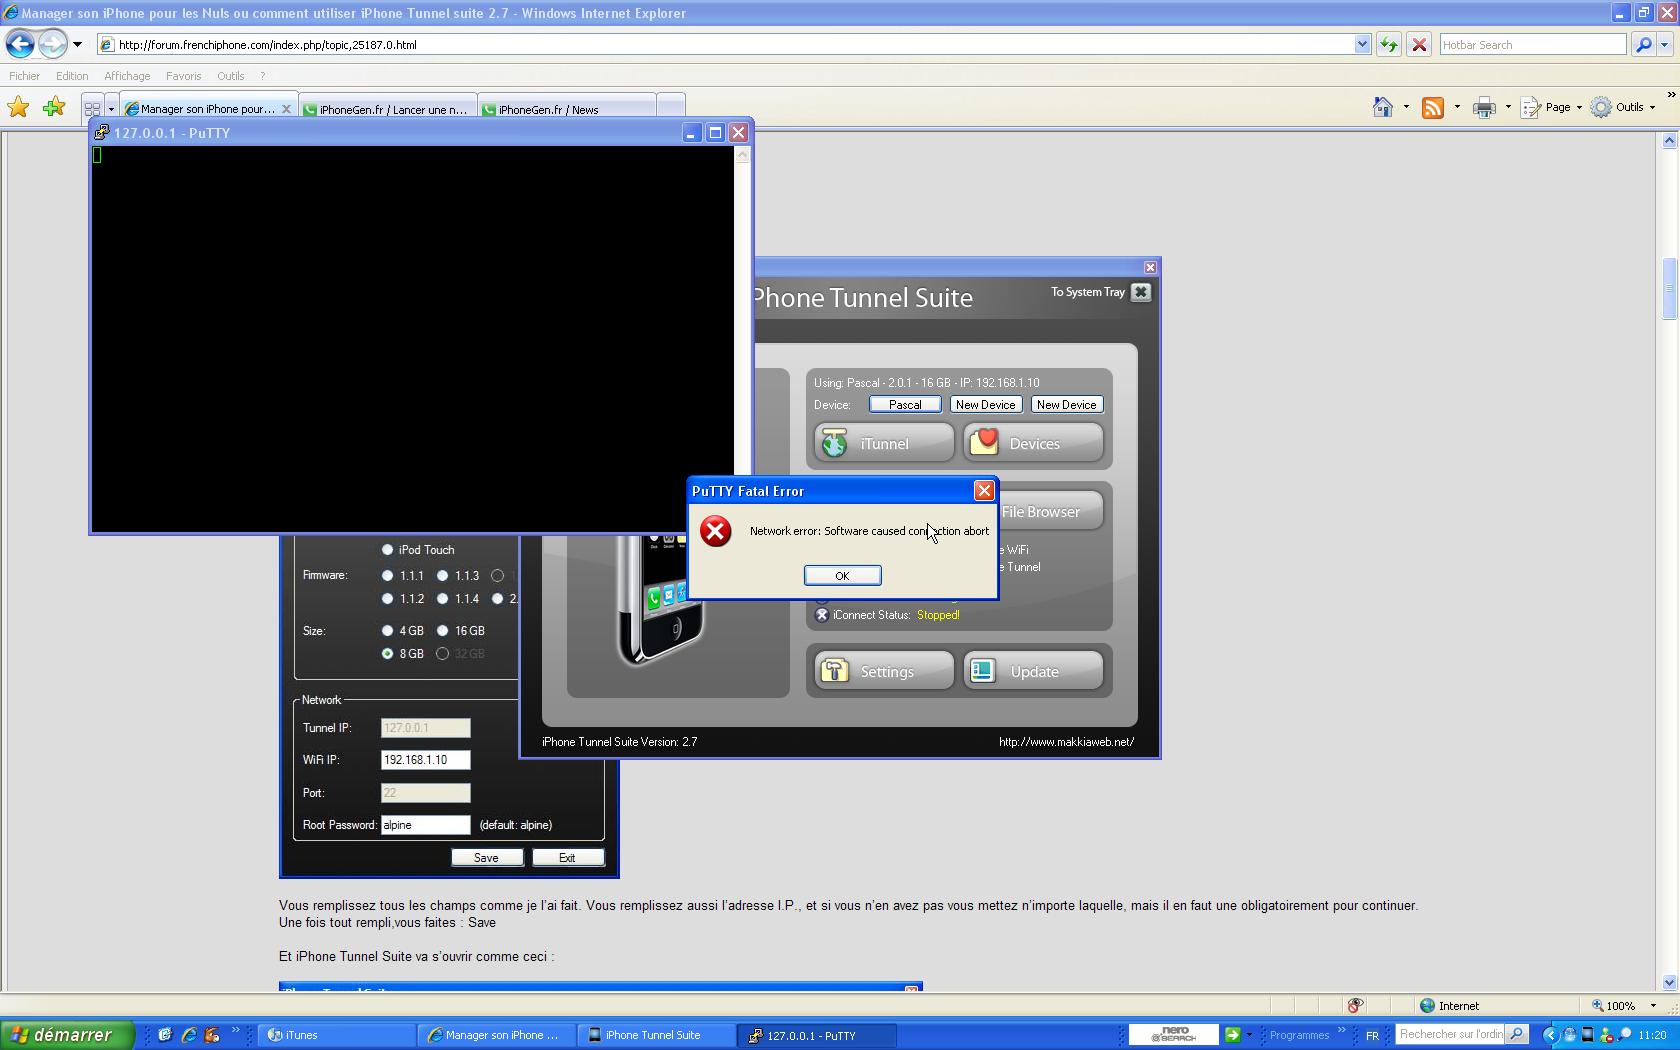Show hidden system tray icons arrow

pyautogui.click(x=1550, y=1035)
